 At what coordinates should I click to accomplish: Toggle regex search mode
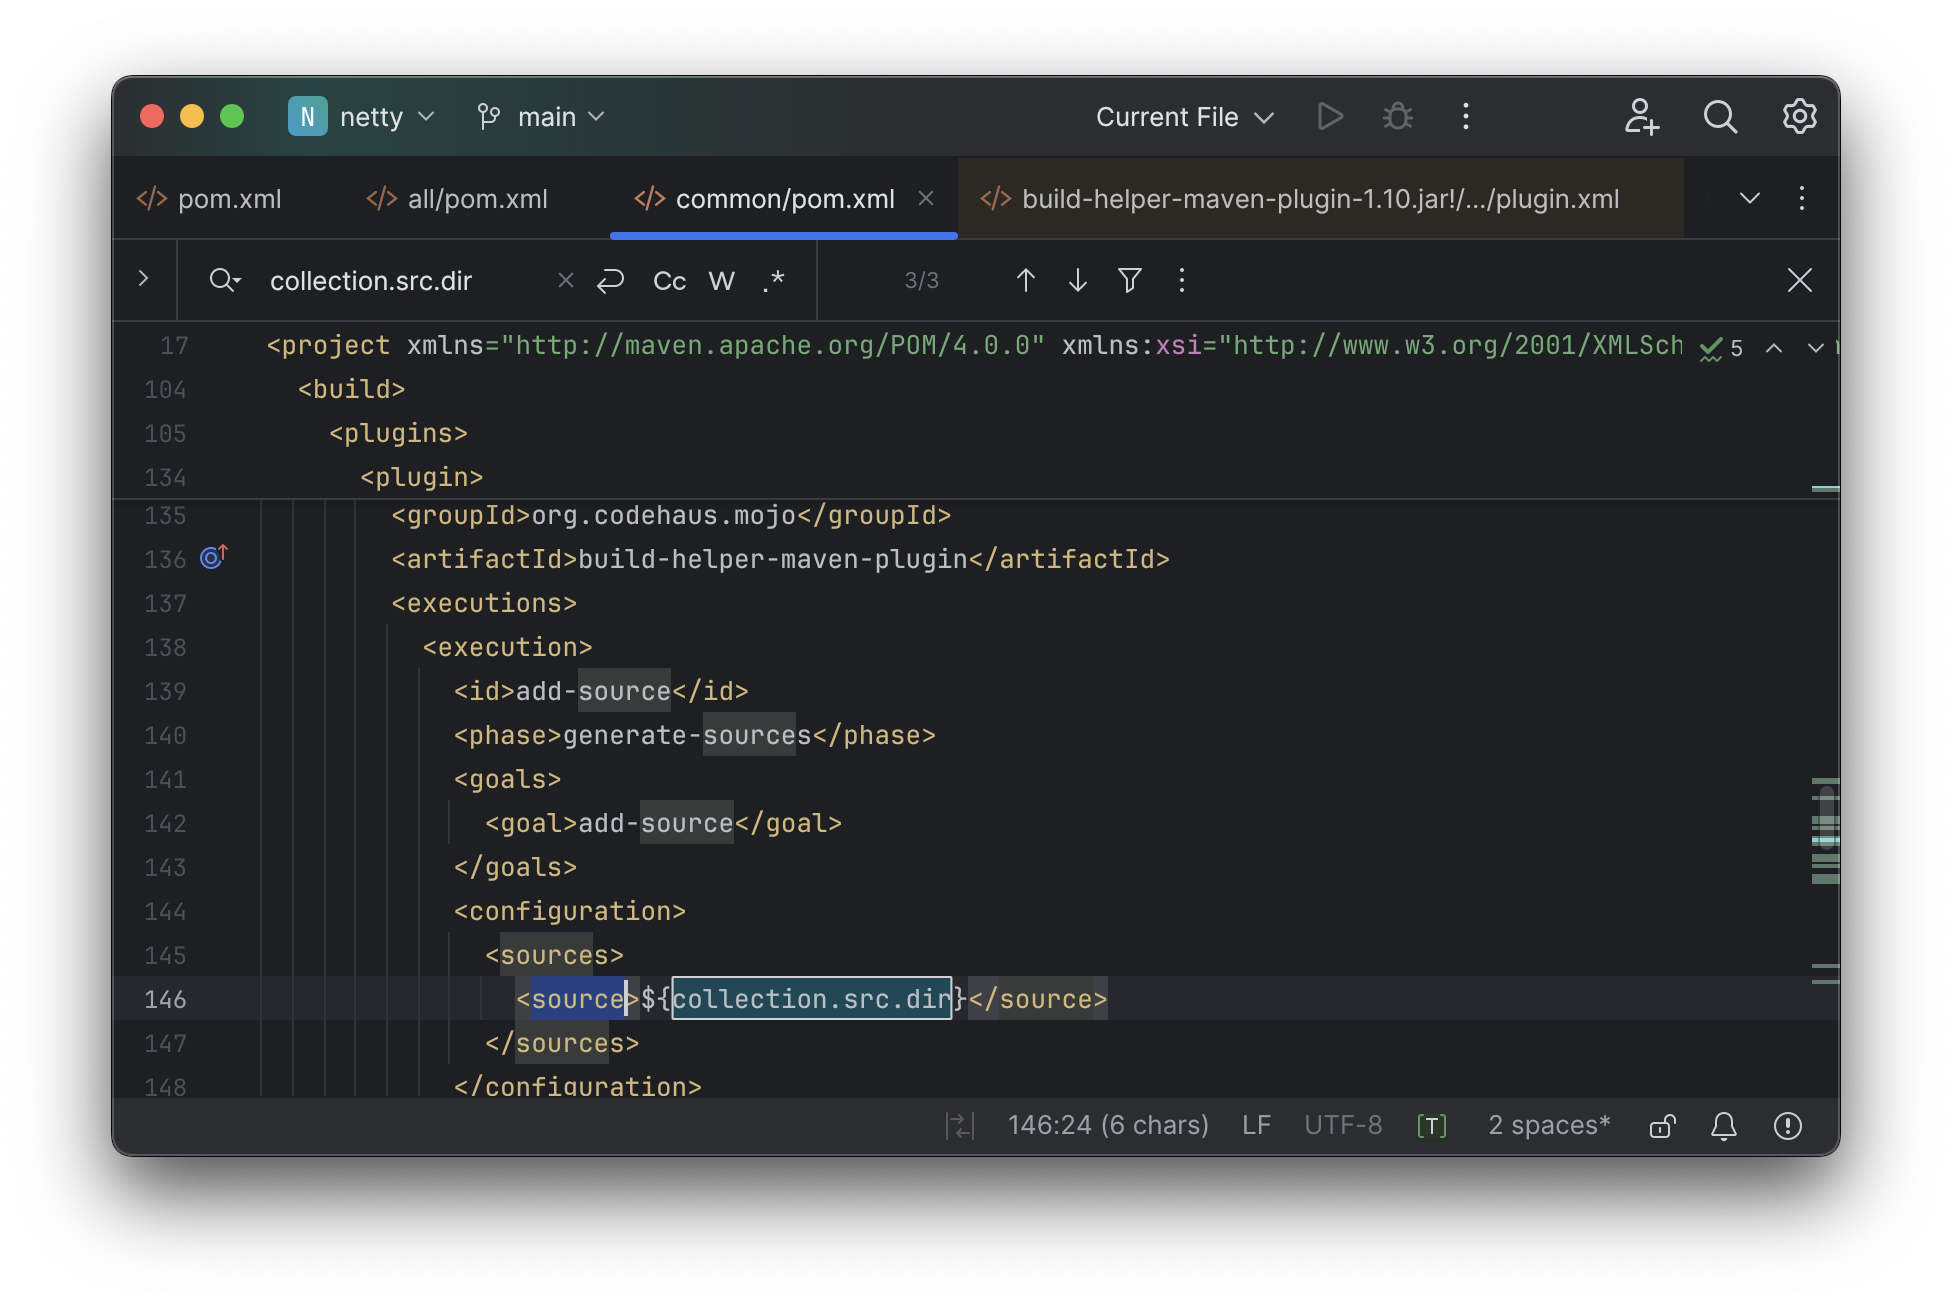773,280
